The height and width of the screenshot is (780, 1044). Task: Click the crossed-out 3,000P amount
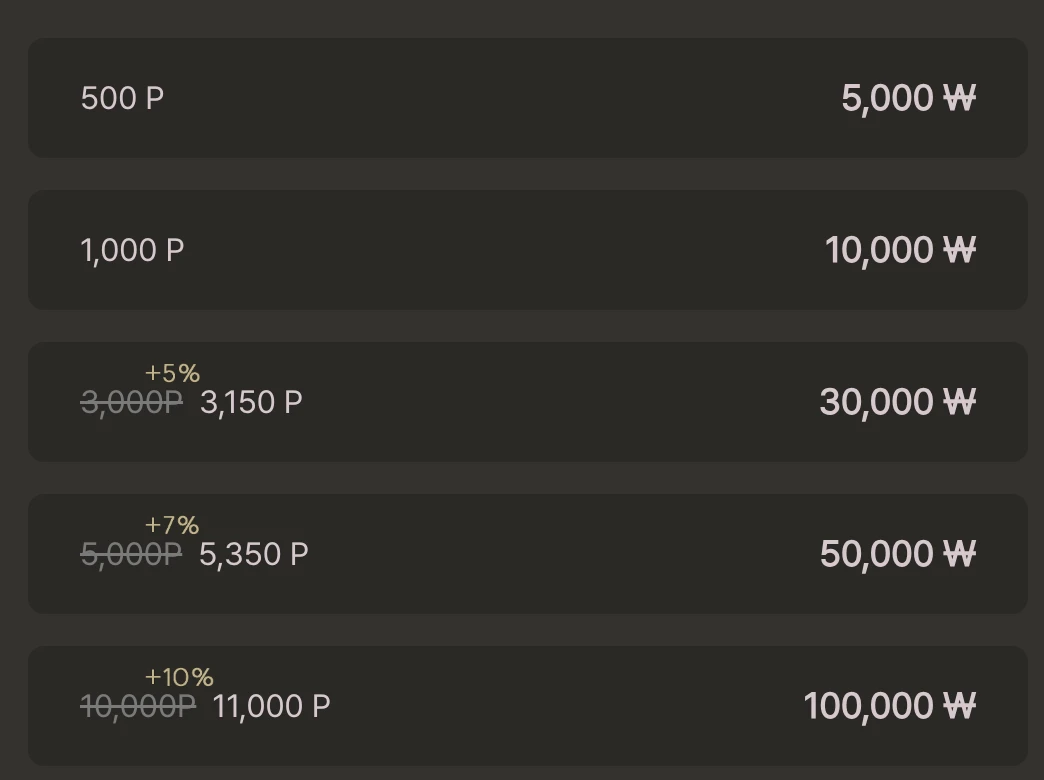(131, 402)
